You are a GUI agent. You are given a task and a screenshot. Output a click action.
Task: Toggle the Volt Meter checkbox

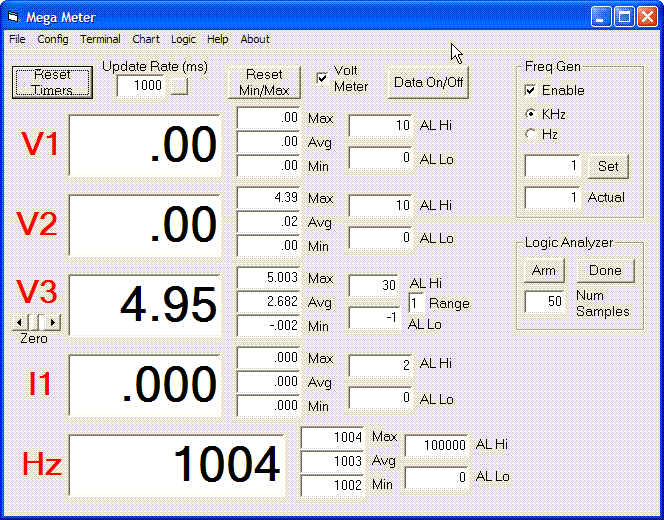coord(323,78)
